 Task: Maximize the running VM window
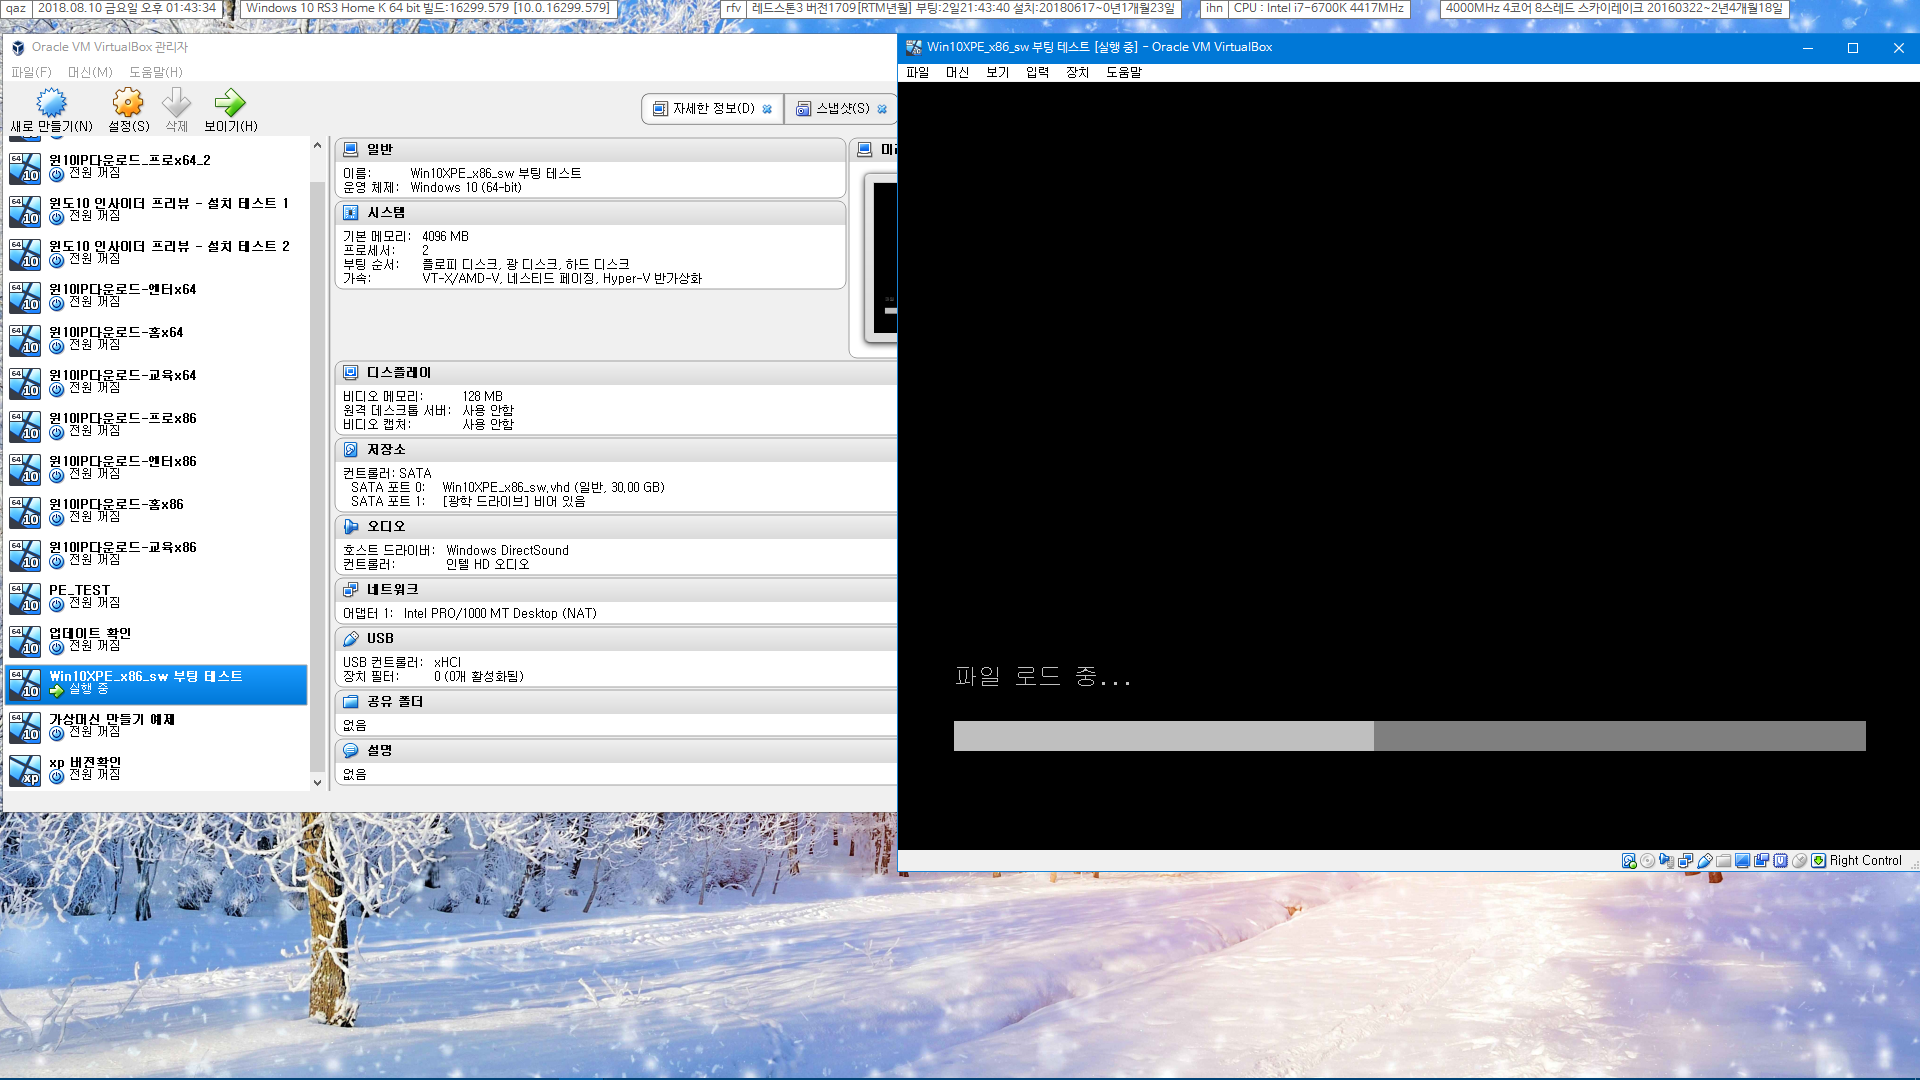[x=1852, y=47]
